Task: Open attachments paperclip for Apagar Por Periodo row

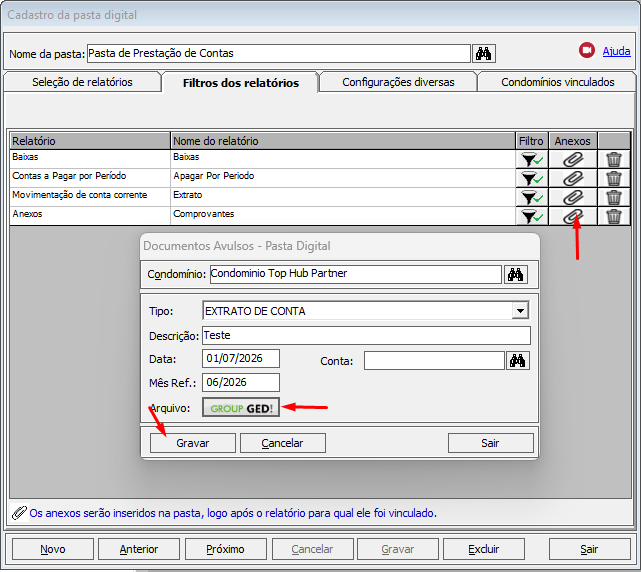Action: [x=573, y=178]
